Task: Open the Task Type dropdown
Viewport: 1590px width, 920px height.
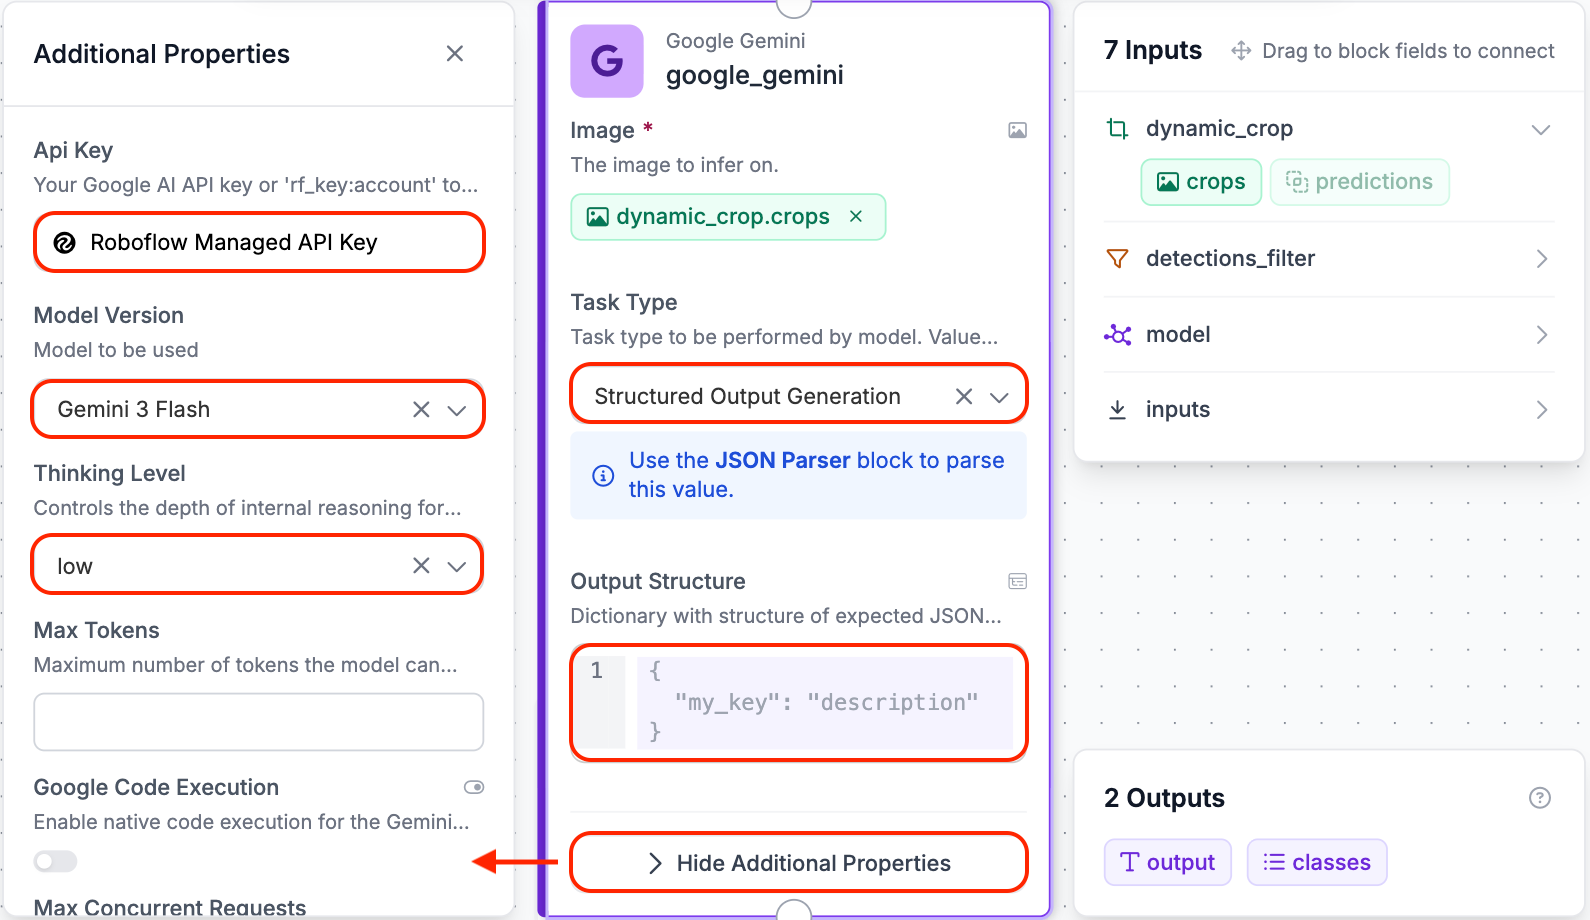Action: coord(999,397)
